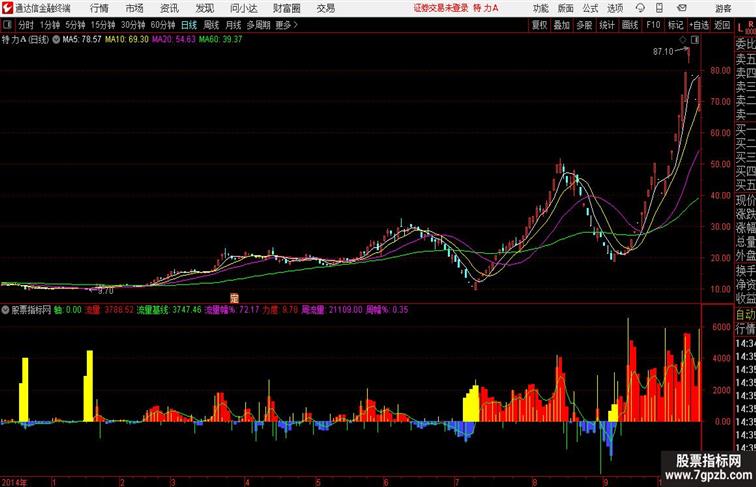Click the 2014年 date axis label
Image resolution: width=756 pixels, height=487 pixels.
pyautogui.click(x=14, y=482)
